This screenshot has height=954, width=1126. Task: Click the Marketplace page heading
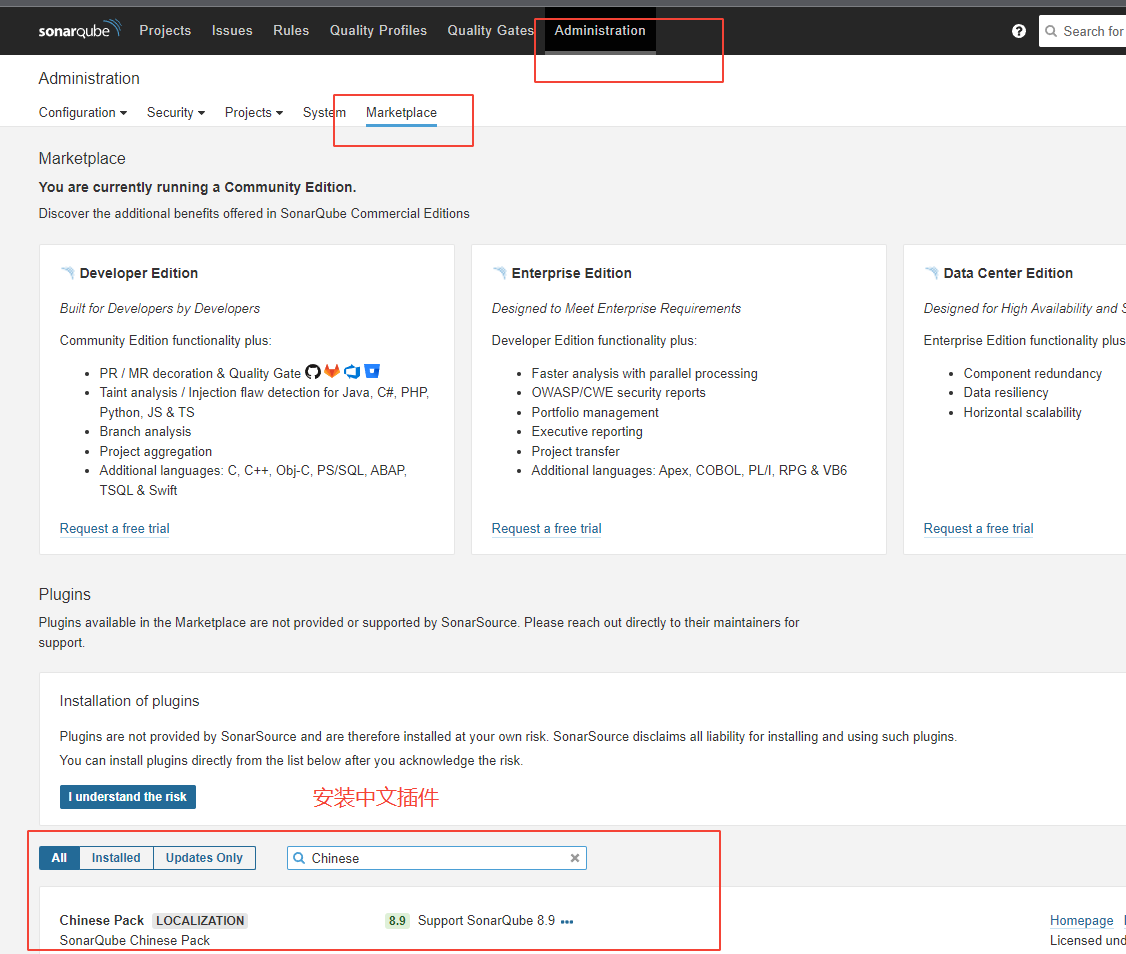tap(82, 159)
